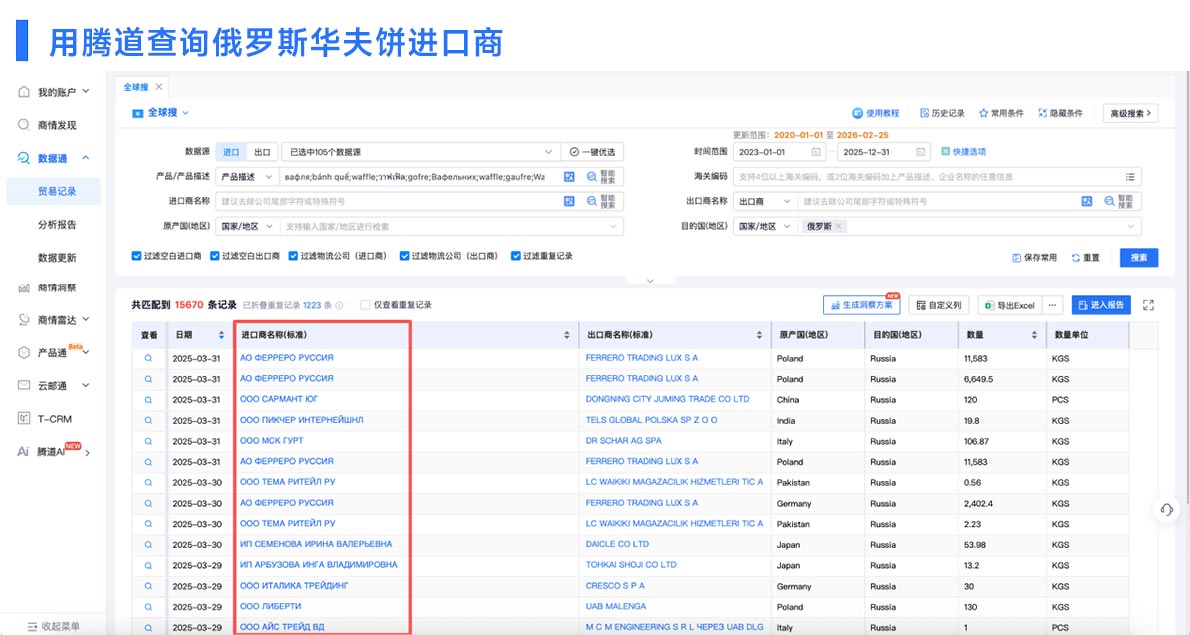This screenshot has width=1190, height=635.
Task: Switch to the 出口 export tab
Action: [x=264, y=152]
